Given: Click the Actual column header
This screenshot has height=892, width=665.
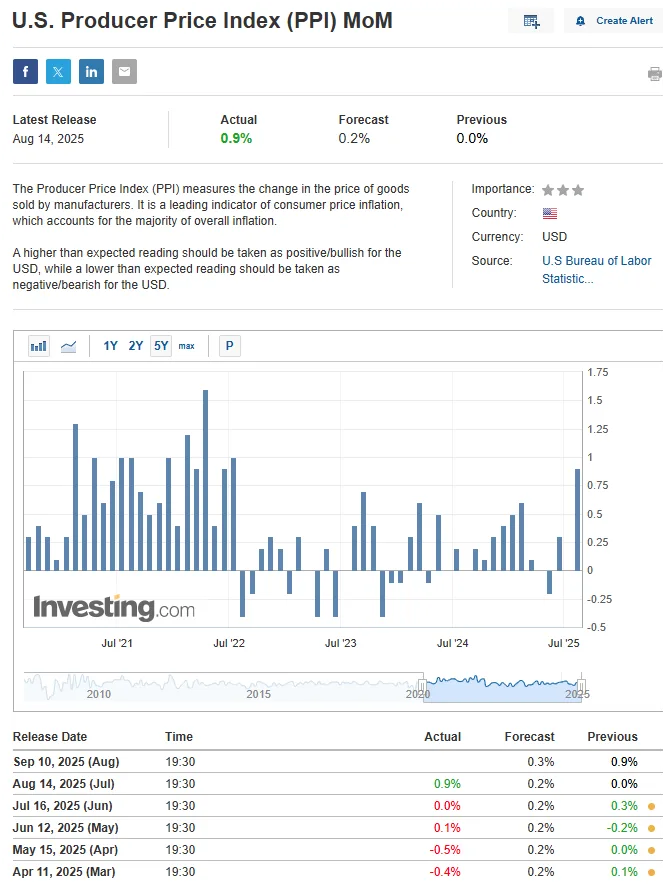Looking at the screenshot, I should (443, 737).
